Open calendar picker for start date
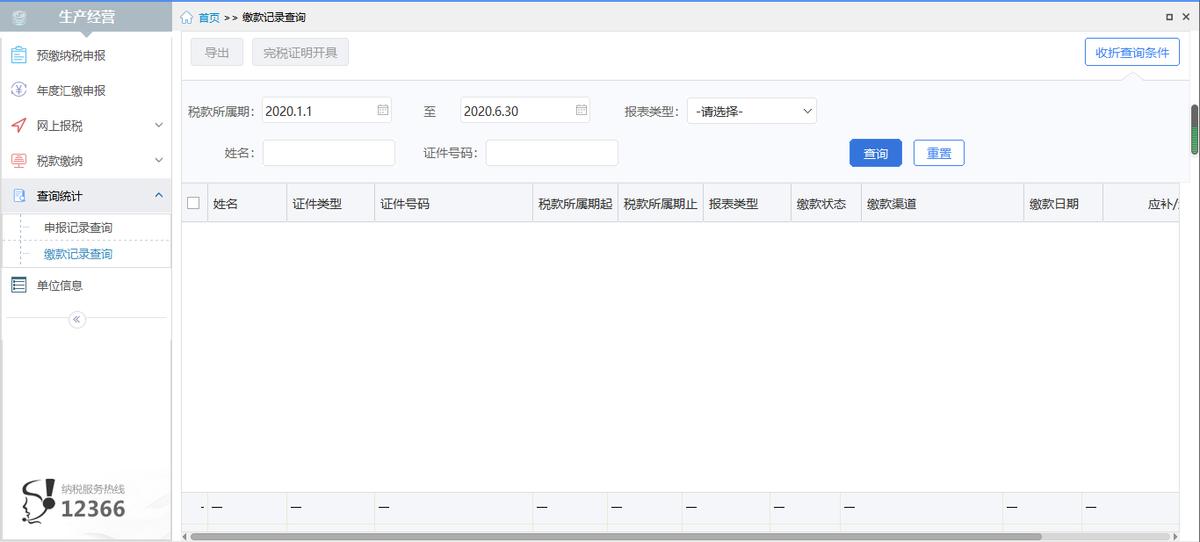The image size is (1200, 542). tap(383, 110)
